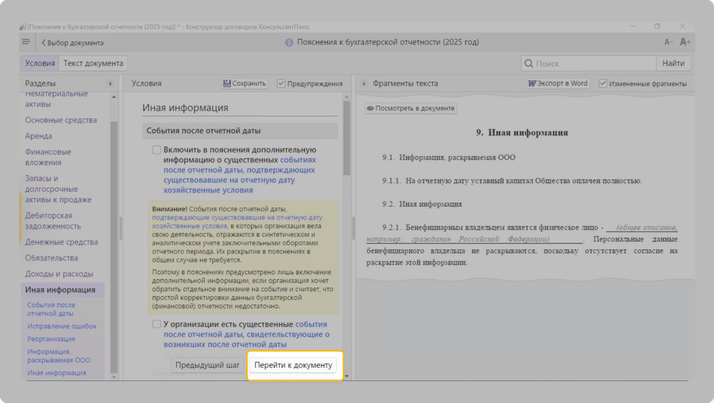Open Основные средства section in sidebar

tap(61, 120)
